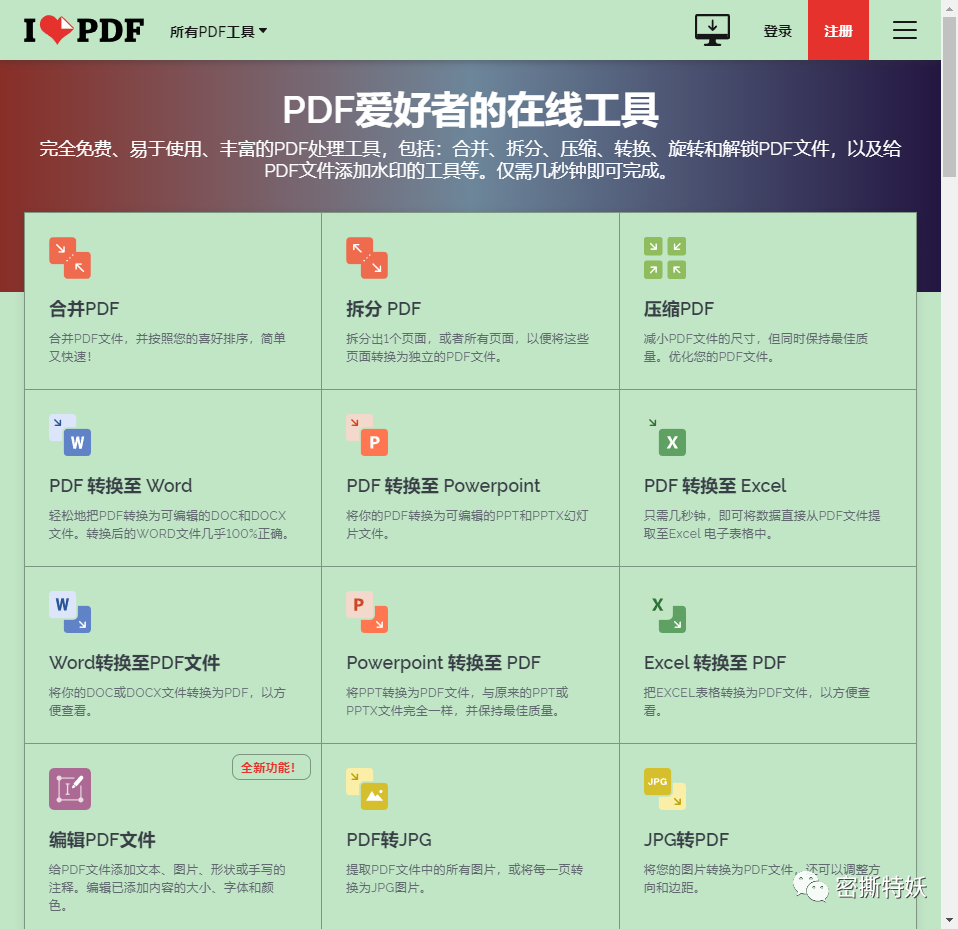The height and width of the screenshot is (929, 958).
Task: Click the 减小PDF文件的尺寸 description text
Action: (x=756, y=348)
